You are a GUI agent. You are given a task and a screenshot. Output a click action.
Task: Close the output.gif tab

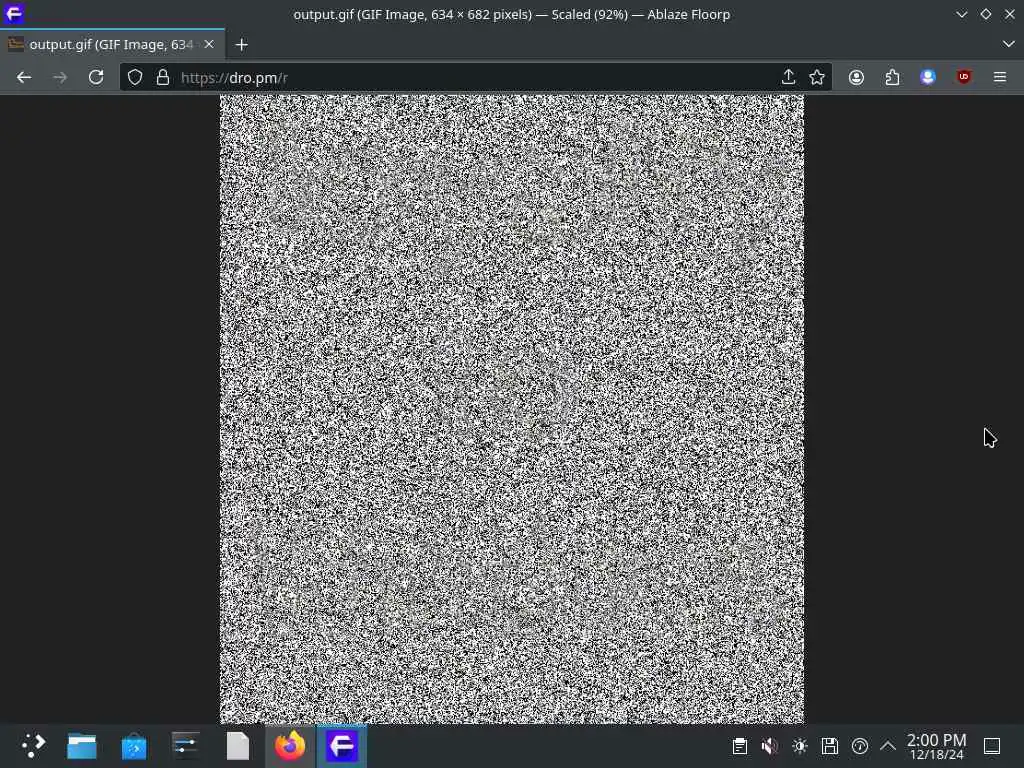209,44
